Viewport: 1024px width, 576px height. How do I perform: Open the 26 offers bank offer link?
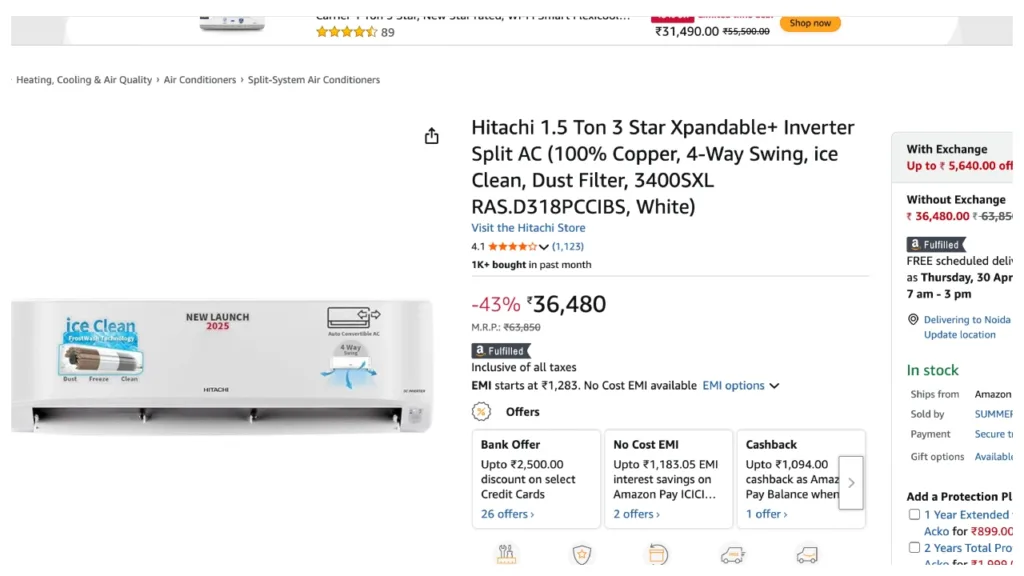click(x=507, y=514)
